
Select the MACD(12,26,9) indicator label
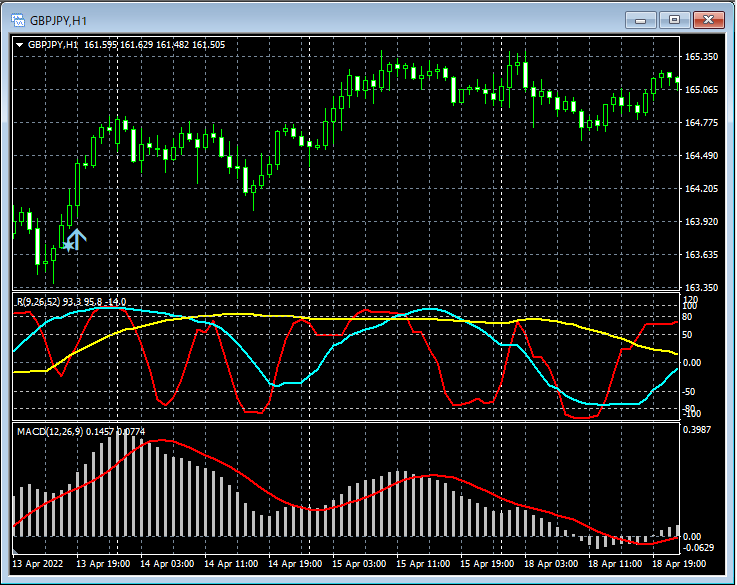click(50, 431)
